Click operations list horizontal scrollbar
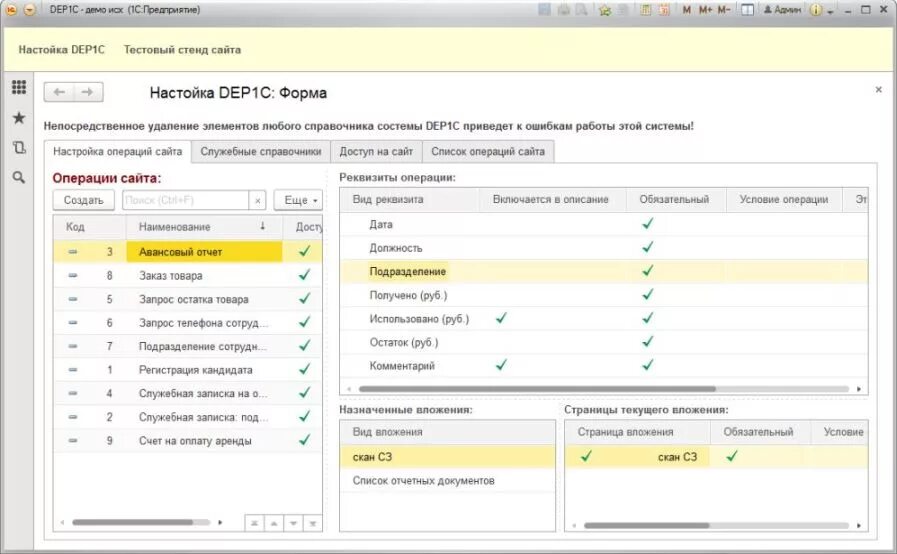The image size is (897, 554). pos(133,523)
